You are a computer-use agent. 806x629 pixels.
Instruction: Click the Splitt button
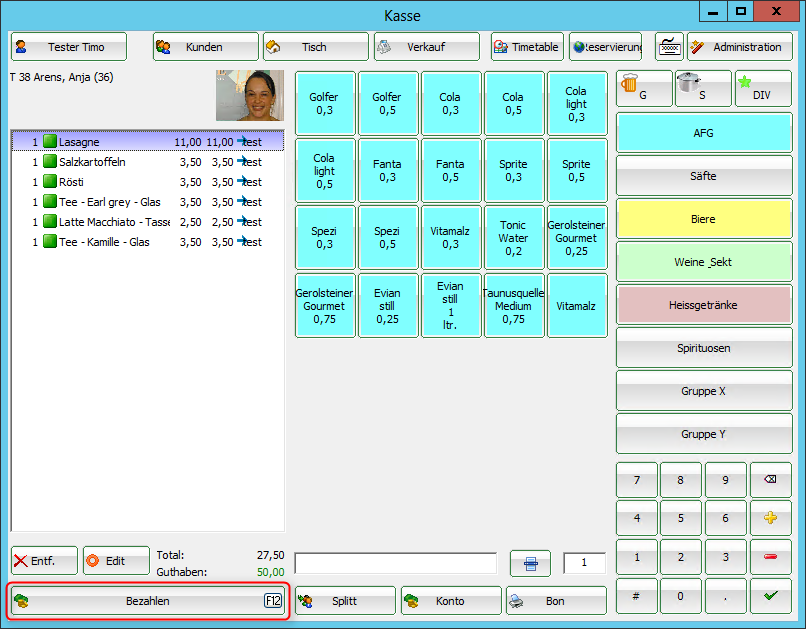pos(345,601)
